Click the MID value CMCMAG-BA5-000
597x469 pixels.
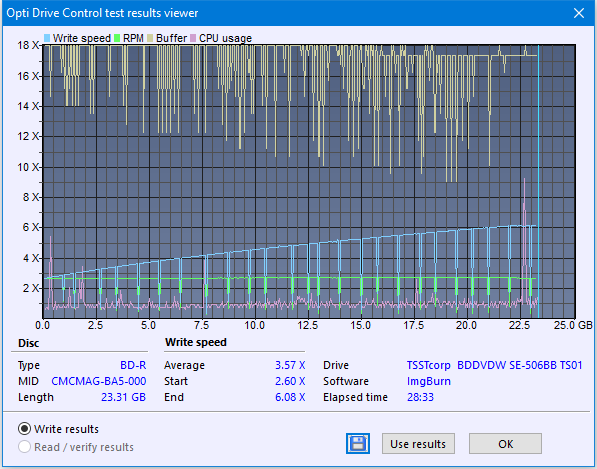(x=99, y=381)
